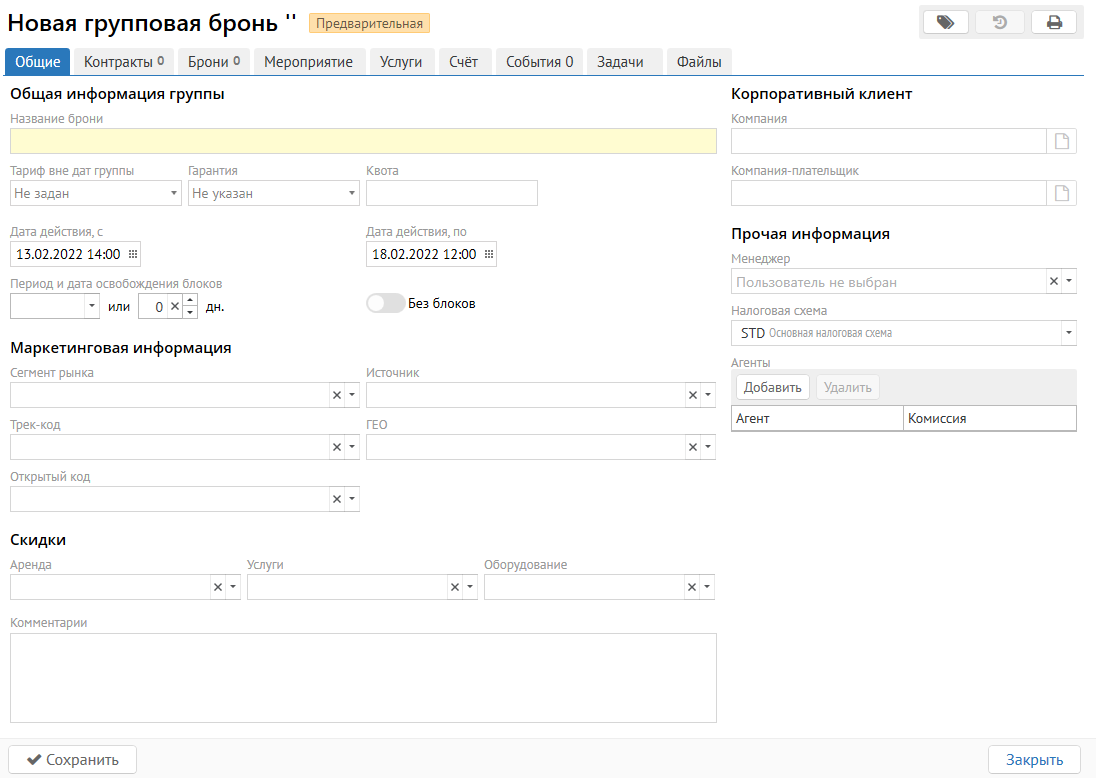
Task: Click document icon beside Компания field
Action: tap(1062, 141)
